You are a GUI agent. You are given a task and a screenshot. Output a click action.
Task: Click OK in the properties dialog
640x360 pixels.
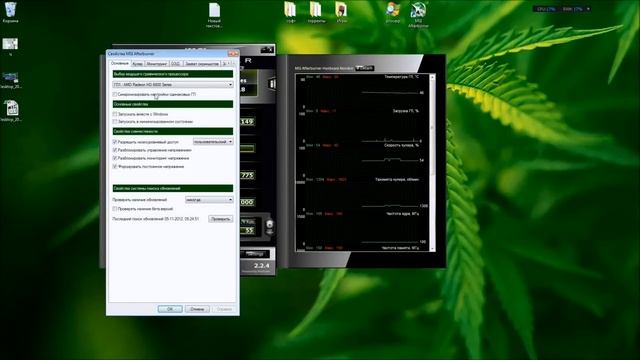[x=170, y=309]
